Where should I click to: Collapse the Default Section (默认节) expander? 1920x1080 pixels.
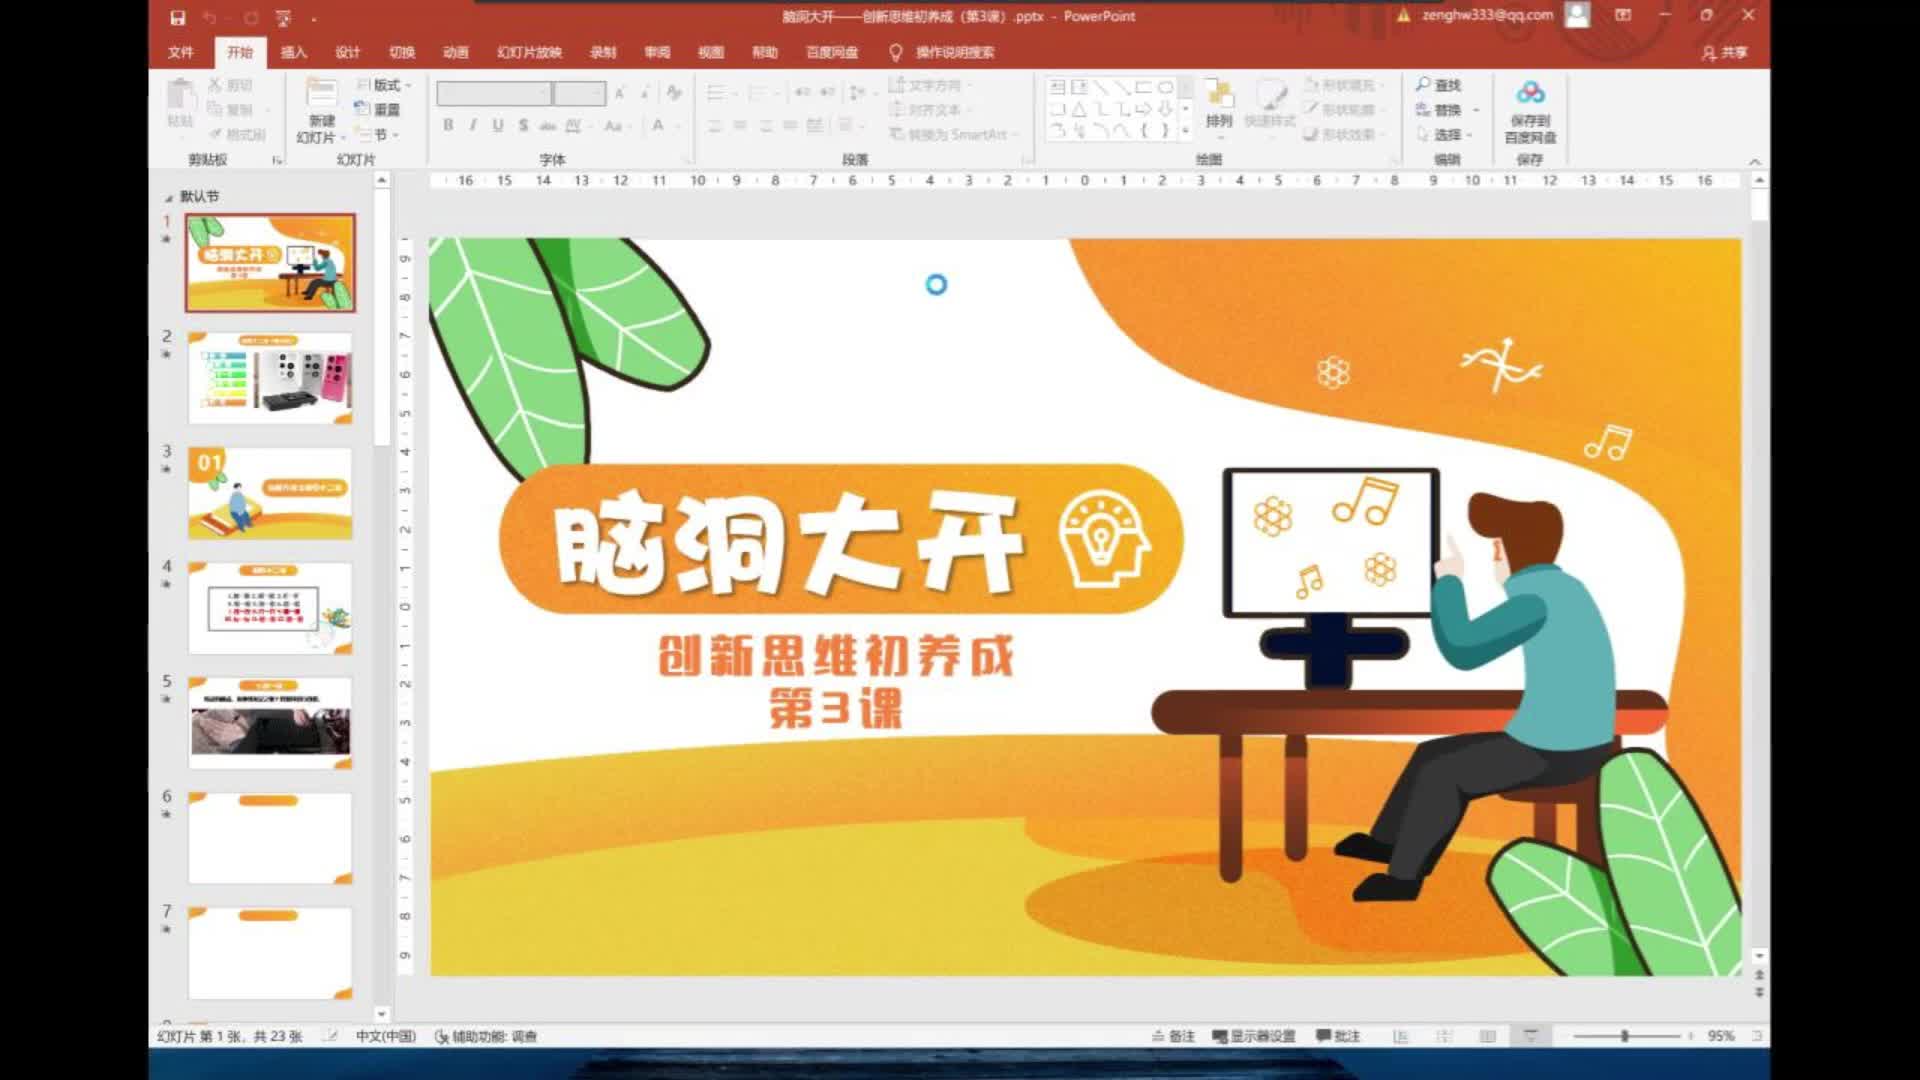click(168, 197)
